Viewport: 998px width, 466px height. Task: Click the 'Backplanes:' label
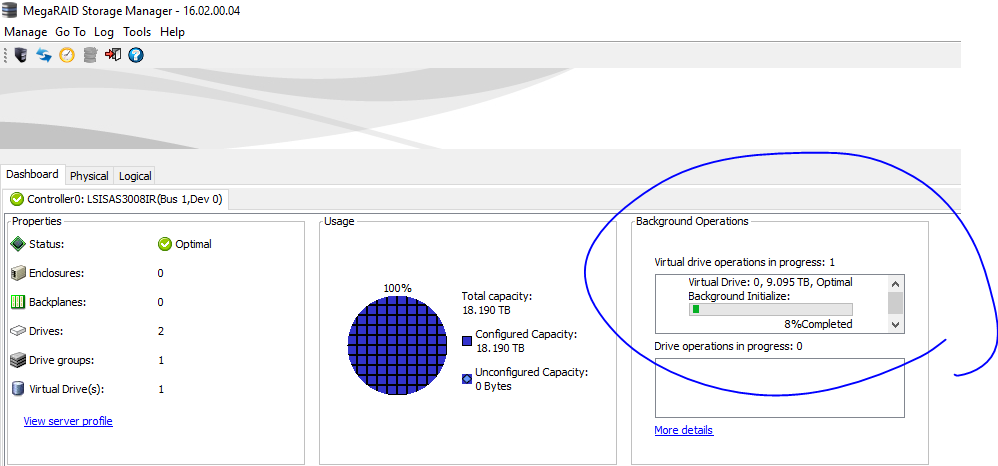[x=57, y=302]
